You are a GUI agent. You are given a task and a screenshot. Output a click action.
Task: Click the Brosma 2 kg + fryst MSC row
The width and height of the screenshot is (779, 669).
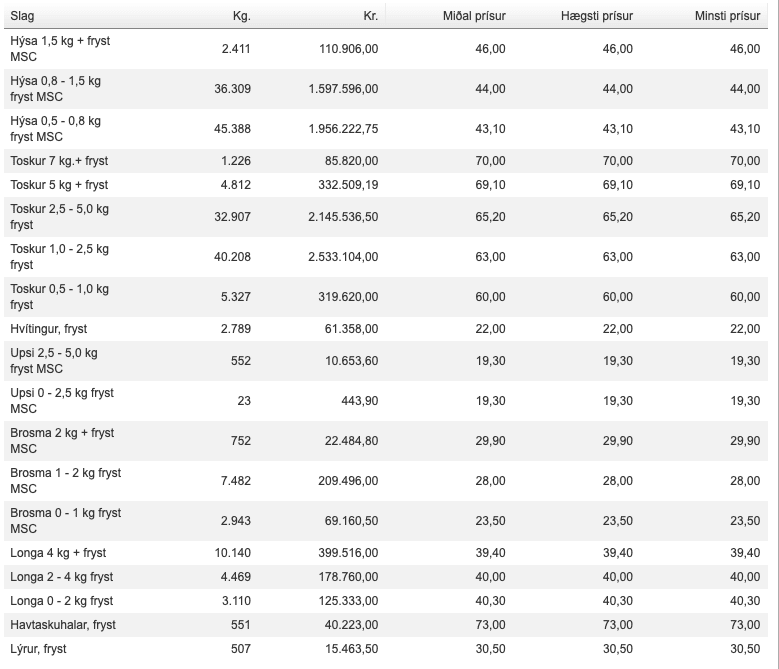point(62,441)
